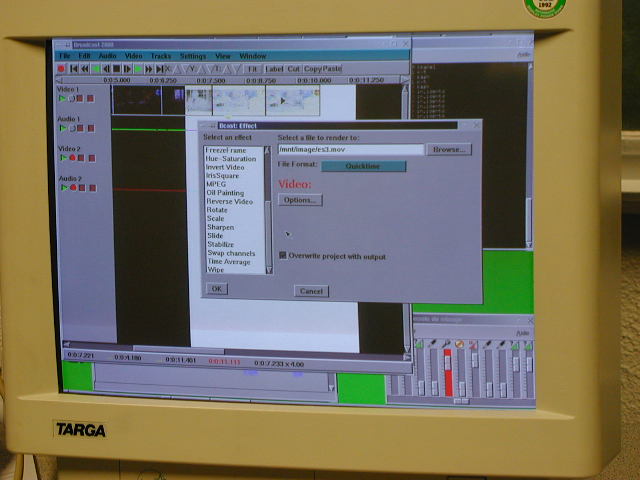Open the Quicktime file format dropdown

(x=363, y=166)
